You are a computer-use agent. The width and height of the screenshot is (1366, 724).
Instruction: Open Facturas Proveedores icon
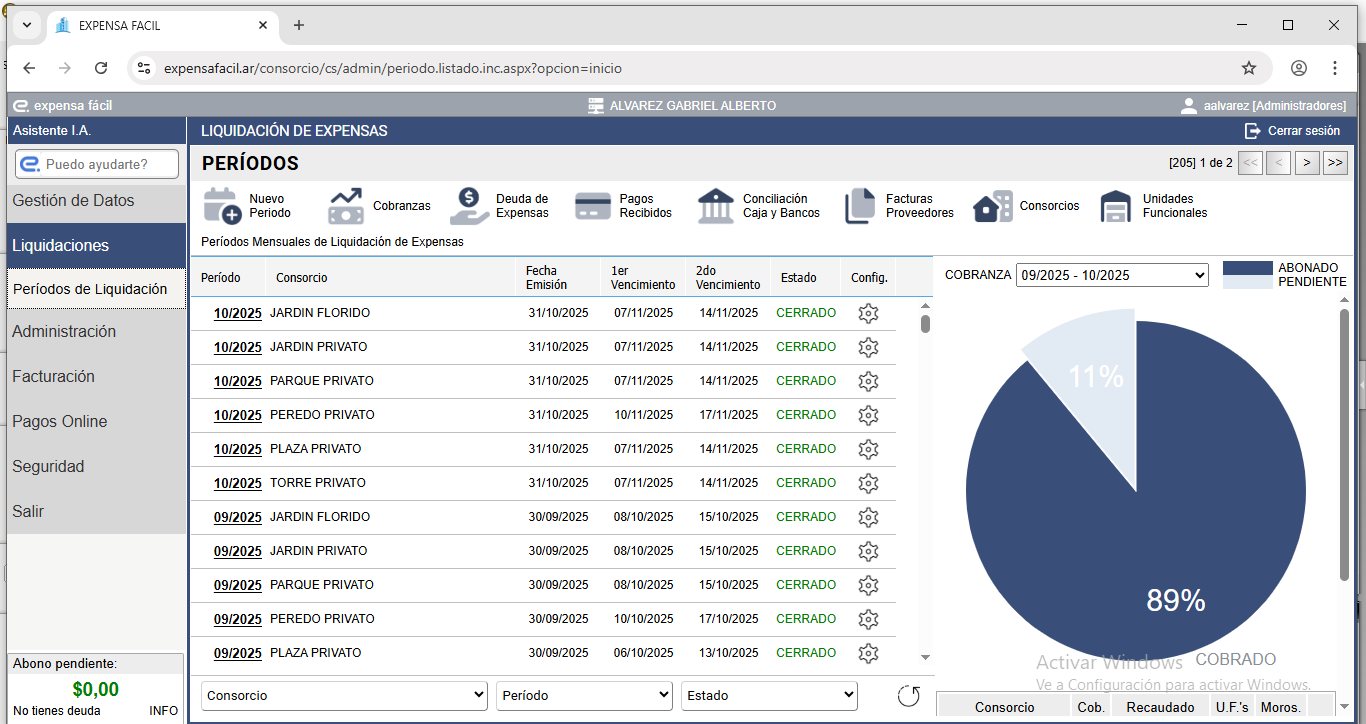pos(860,206)
